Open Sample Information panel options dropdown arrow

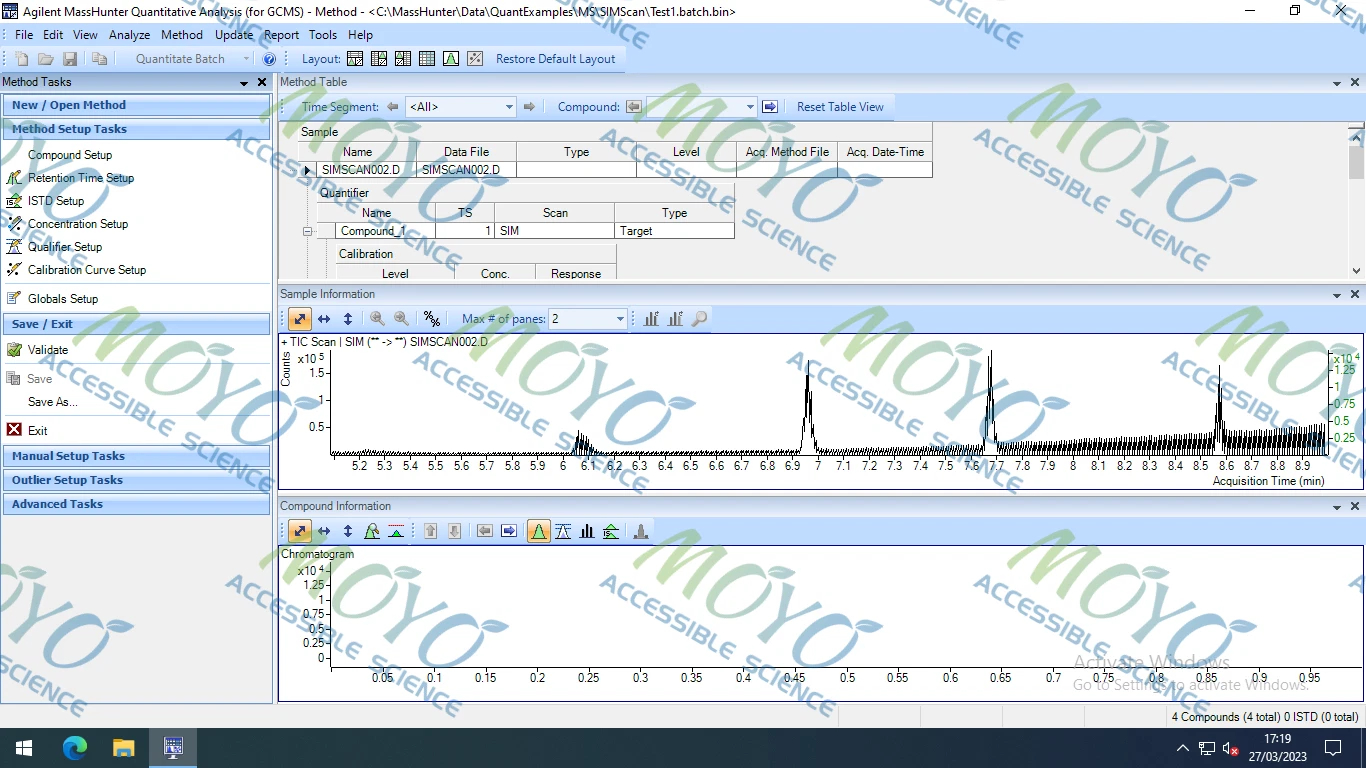click(1338, 295)
